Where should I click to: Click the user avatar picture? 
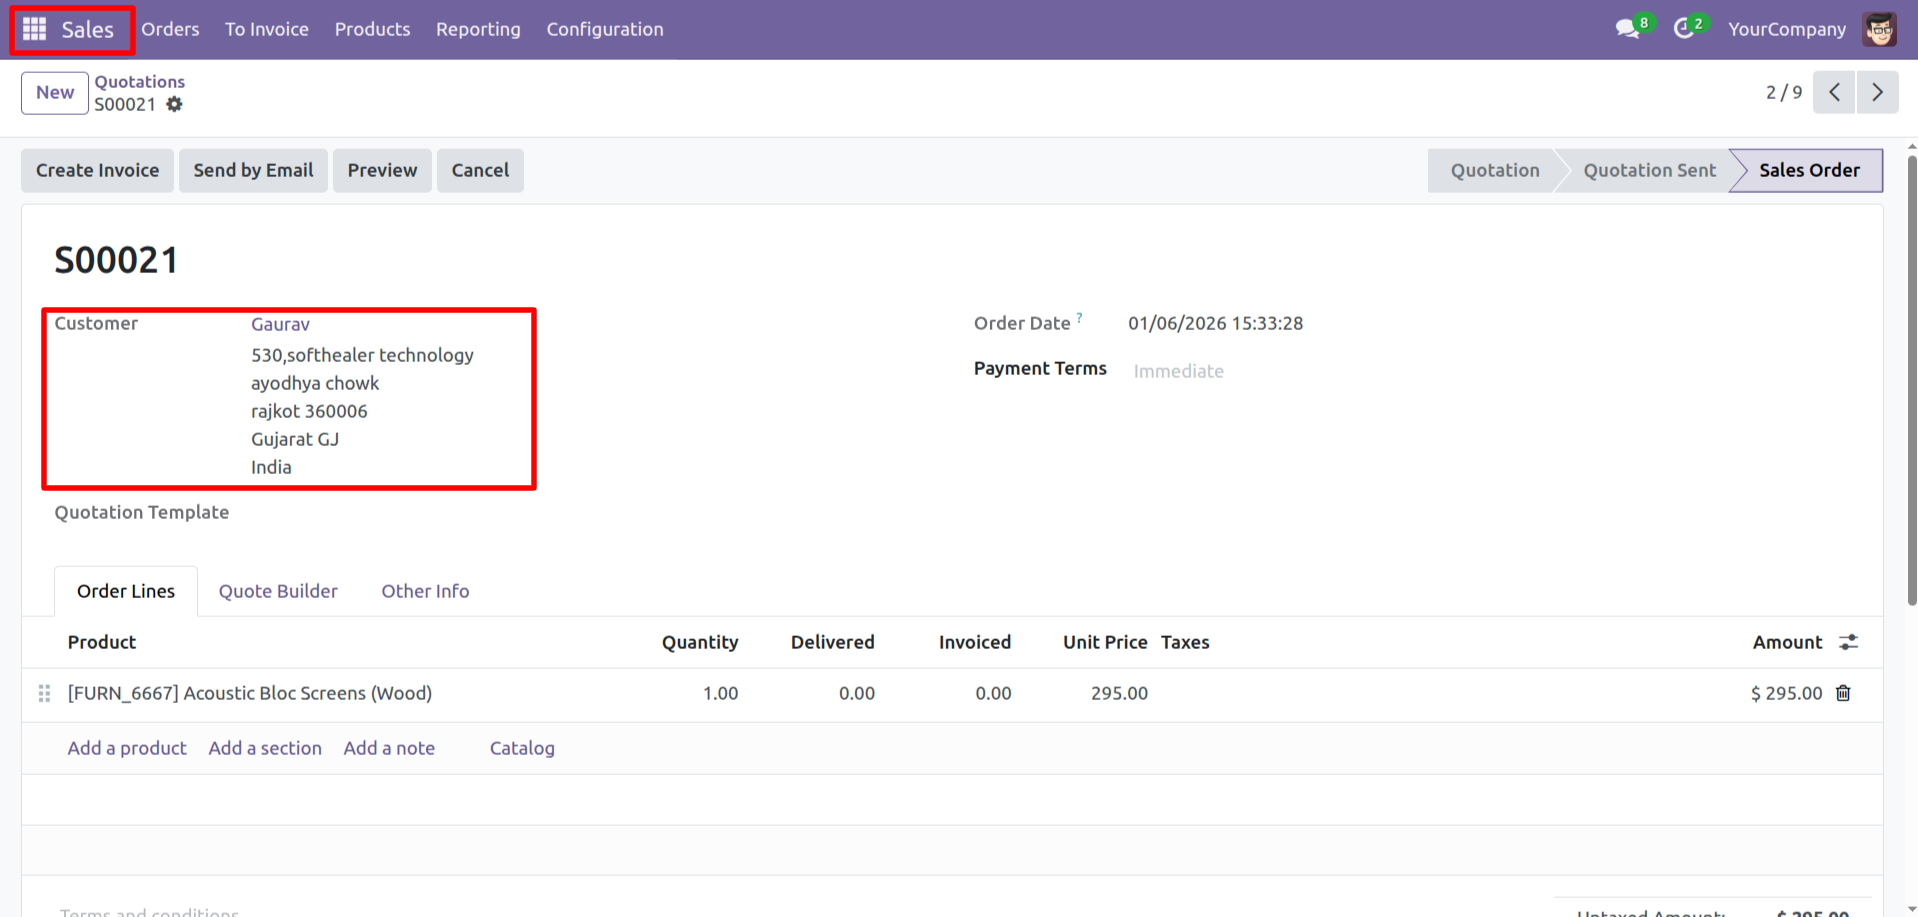[1879, 29]
